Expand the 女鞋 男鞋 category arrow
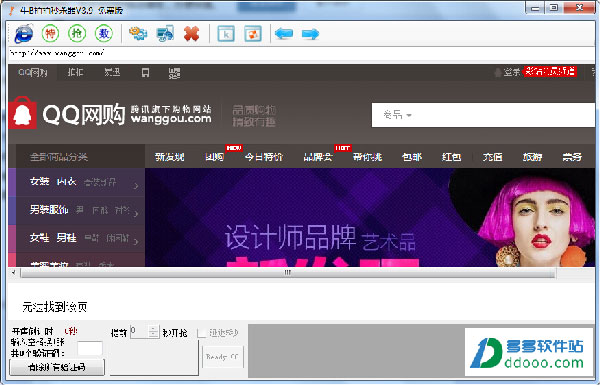This screenshot has width=600, height=385. pyautogui.click(x=136, y=241)
